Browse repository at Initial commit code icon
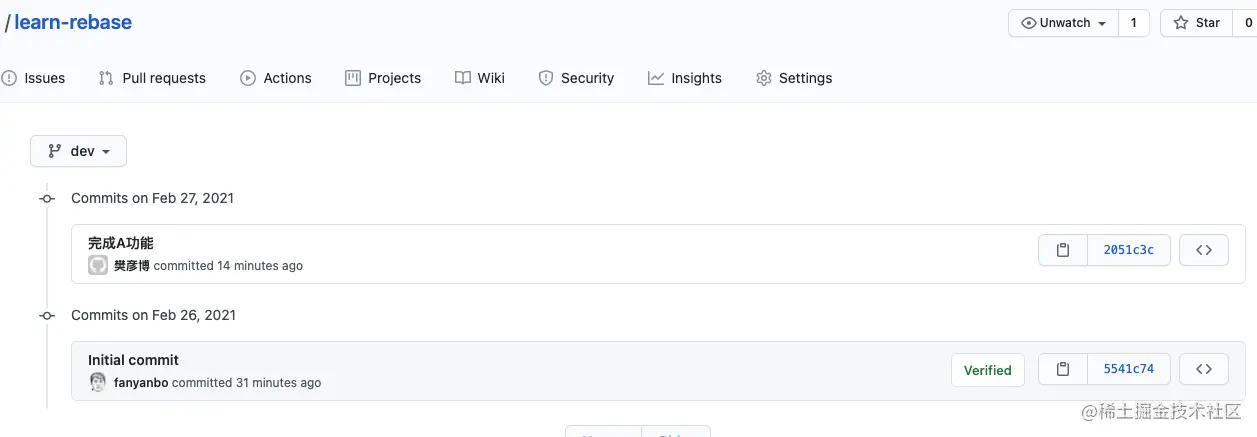This screenshot has height=437, width=1257. click(1204, 369)
